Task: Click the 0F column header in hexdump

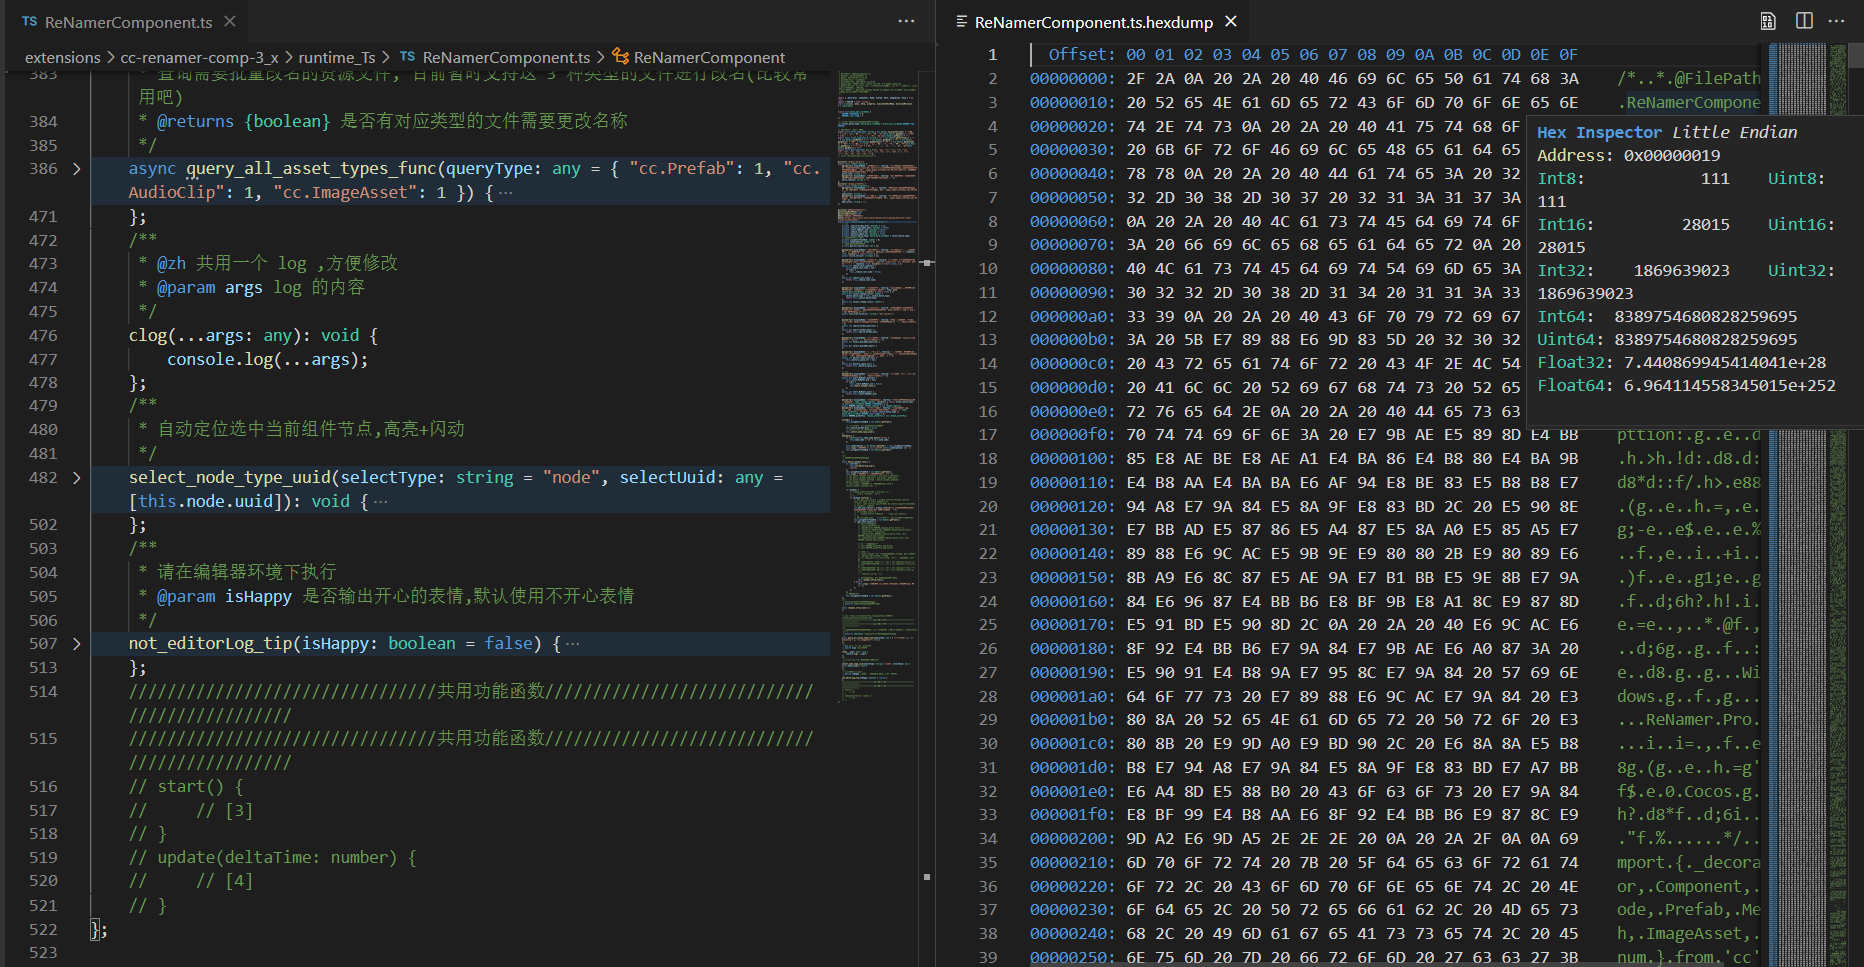Action: 1568,55
